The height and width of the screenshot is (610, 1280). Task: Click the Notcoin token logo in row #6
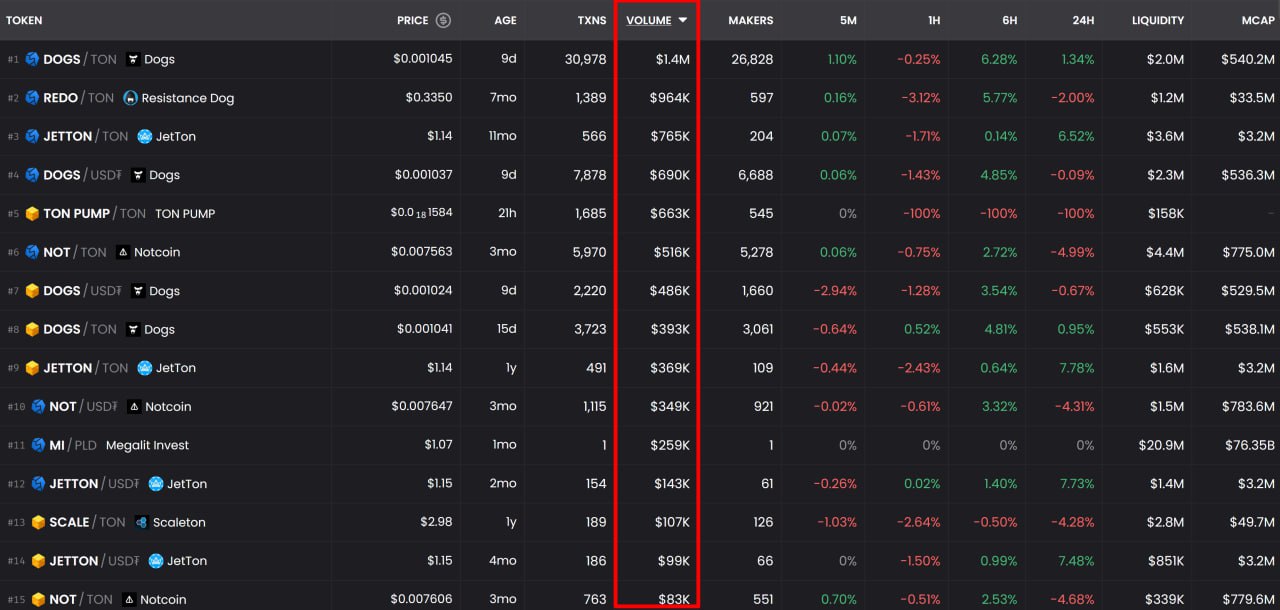click(122, 252)
